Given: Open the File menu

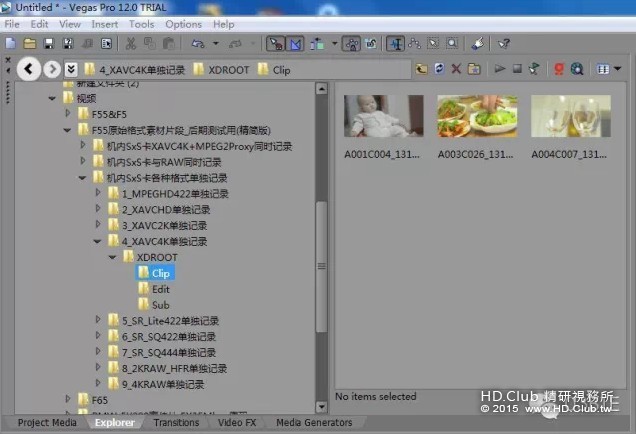Looking at the screenshot, I should pos(12,24).
